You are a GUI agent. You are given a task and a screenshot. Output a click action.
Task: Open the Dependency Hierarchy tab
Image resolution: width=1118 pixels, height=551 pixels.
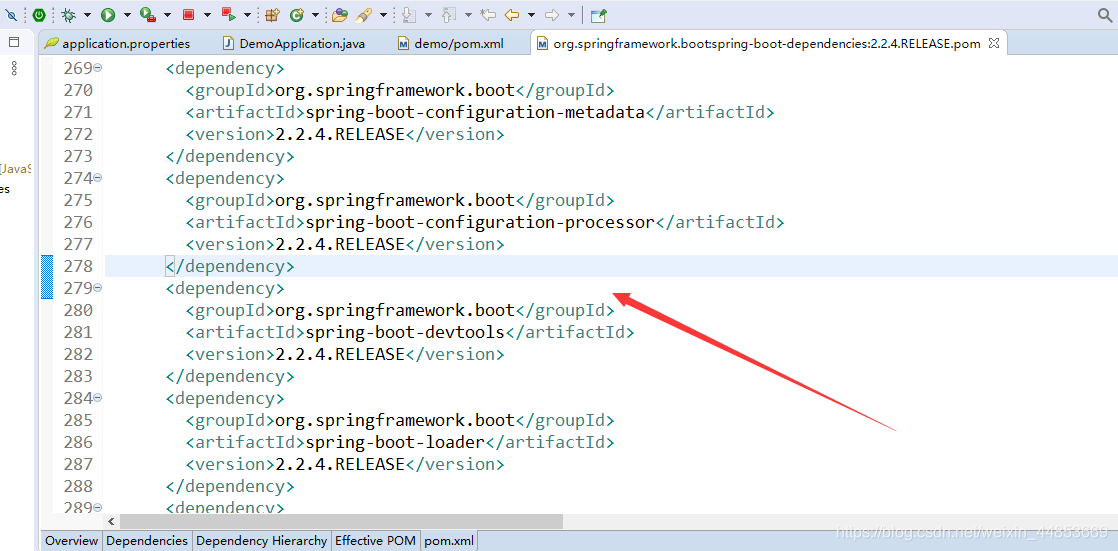tap(262, 541)
